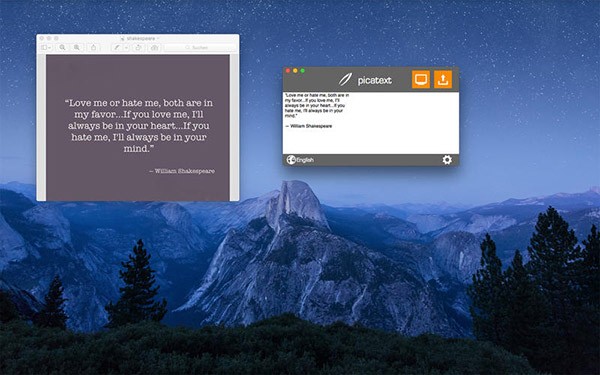600x375 pixels.
Task: Click the Preview rotate button
Action: (139, 47)
